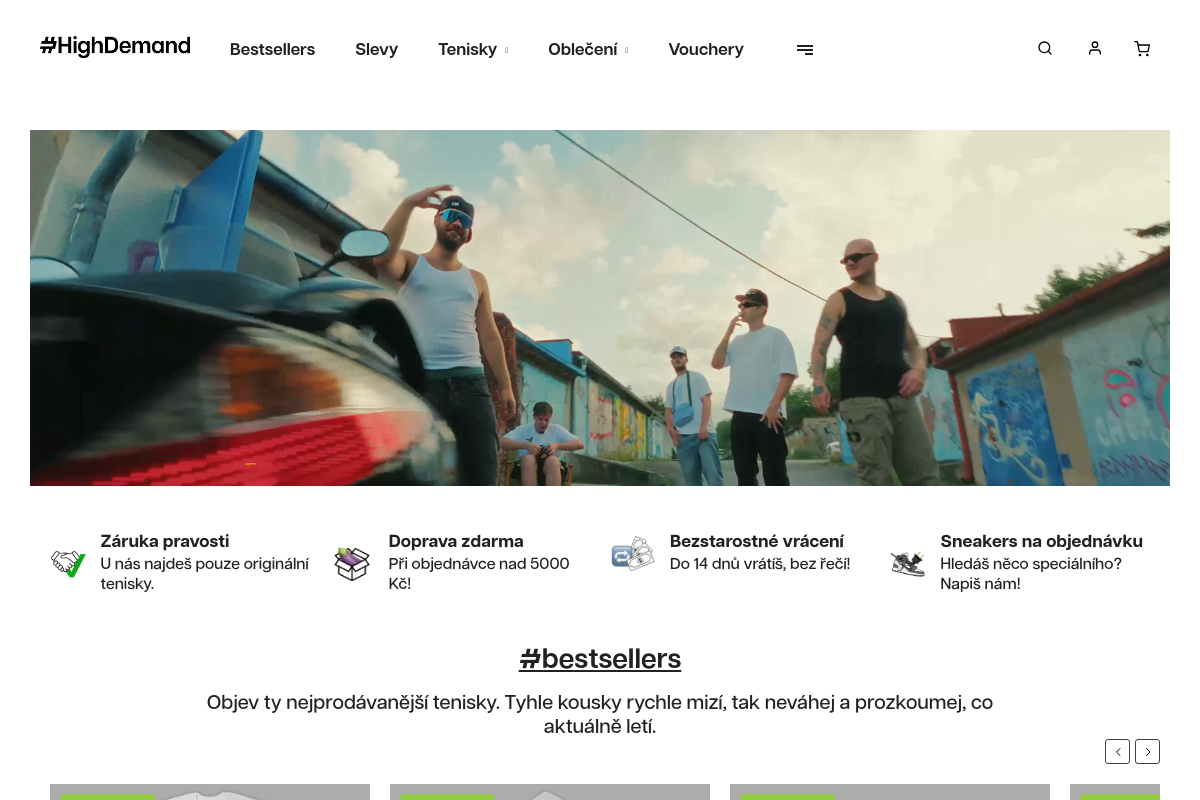
Task: Expand the Tenisky dropdown menu
Action: [x=473, y=49]
